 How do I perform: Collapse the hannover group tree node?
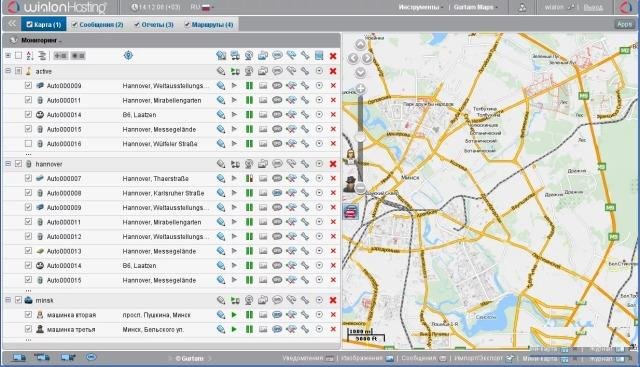pos(8,163)
